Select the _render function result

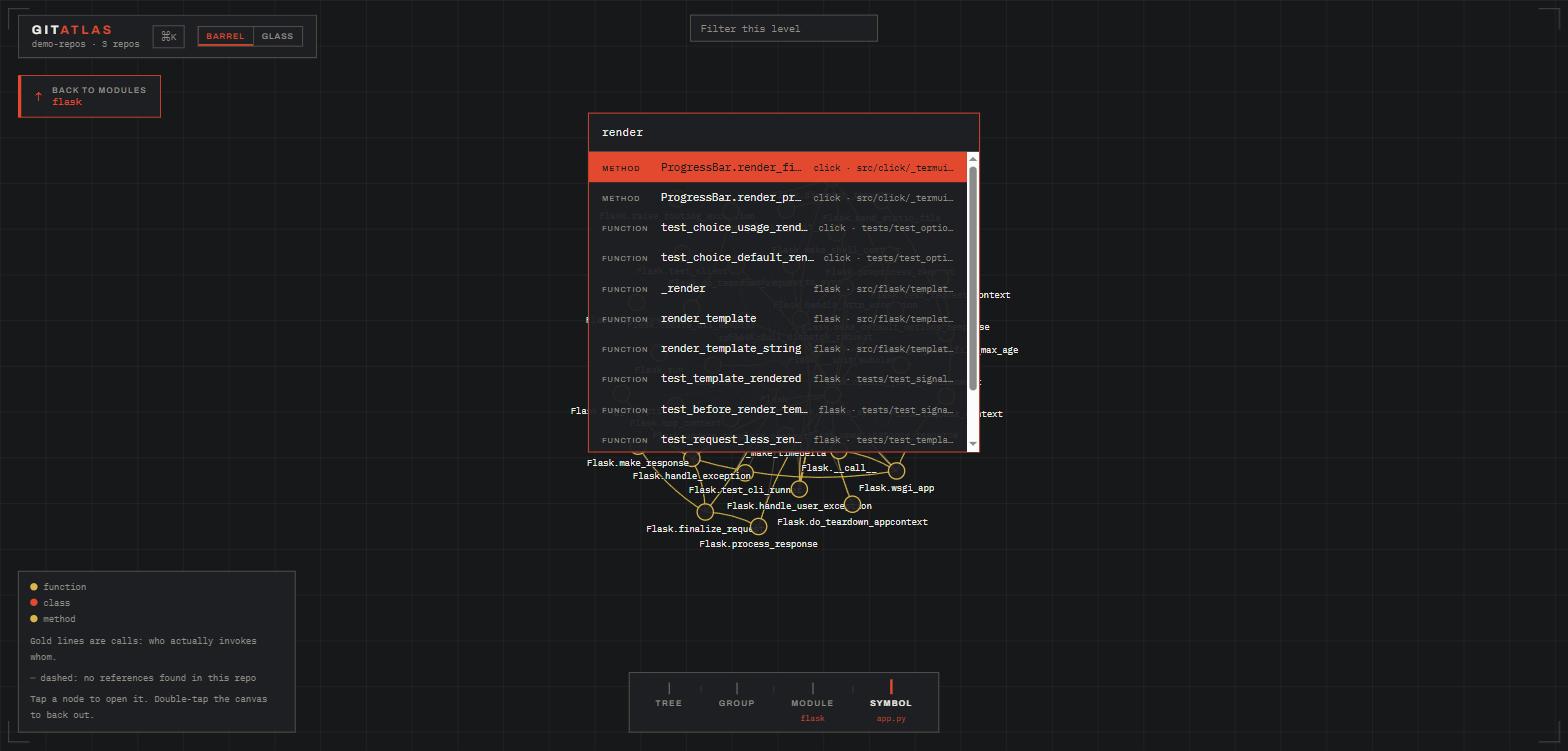pos(778,289)
